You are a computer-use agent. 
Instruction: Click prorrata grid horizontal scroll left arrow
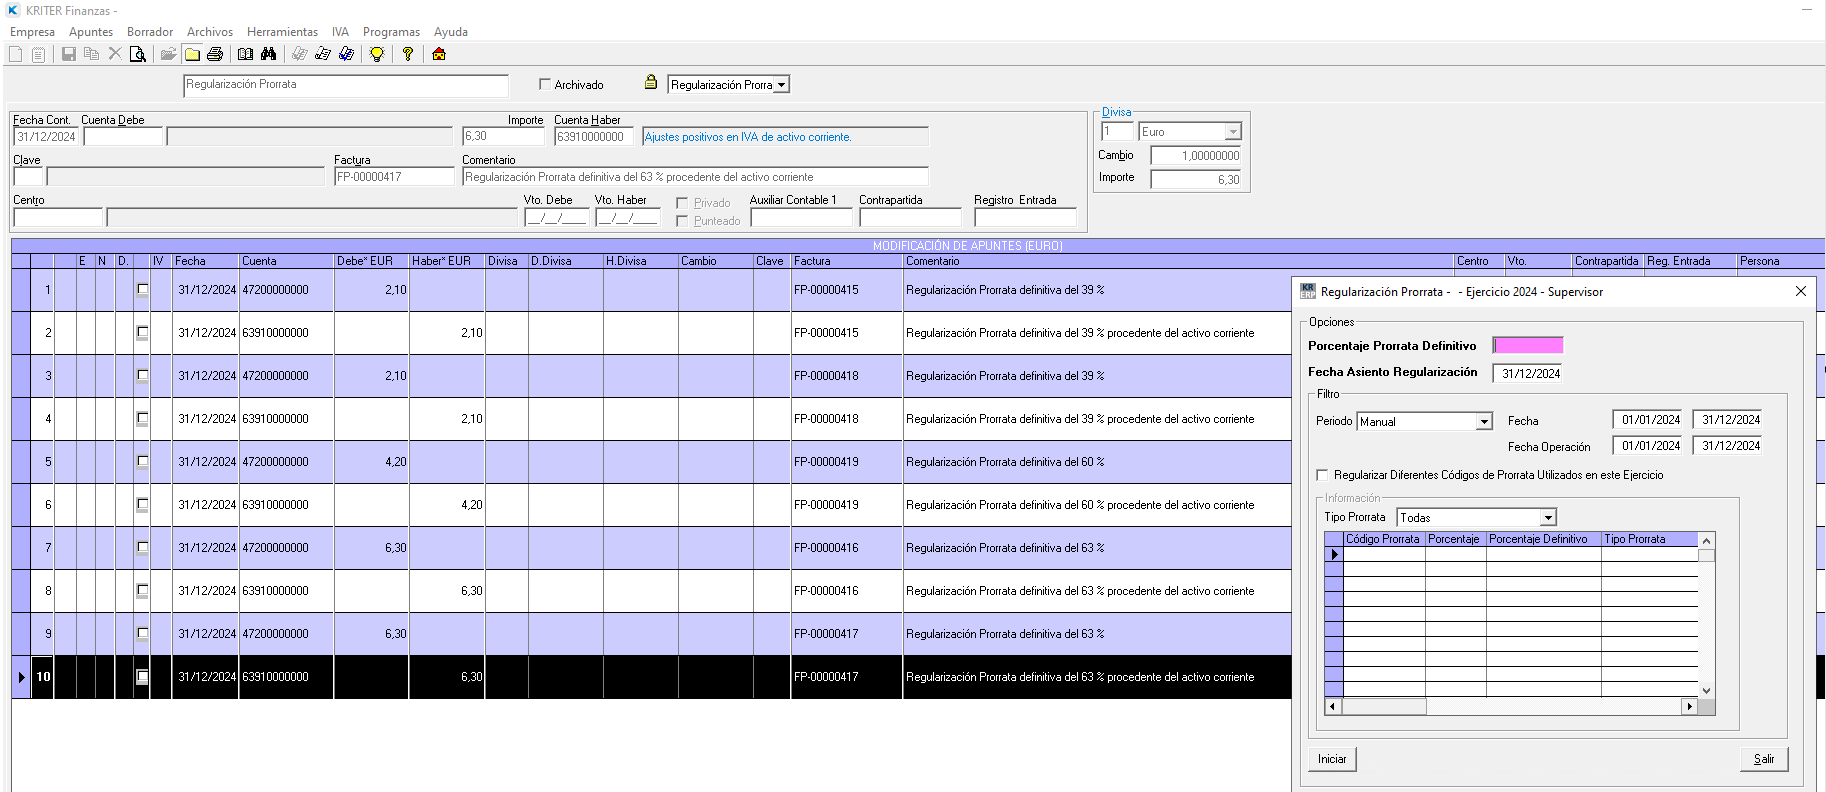1332,706
